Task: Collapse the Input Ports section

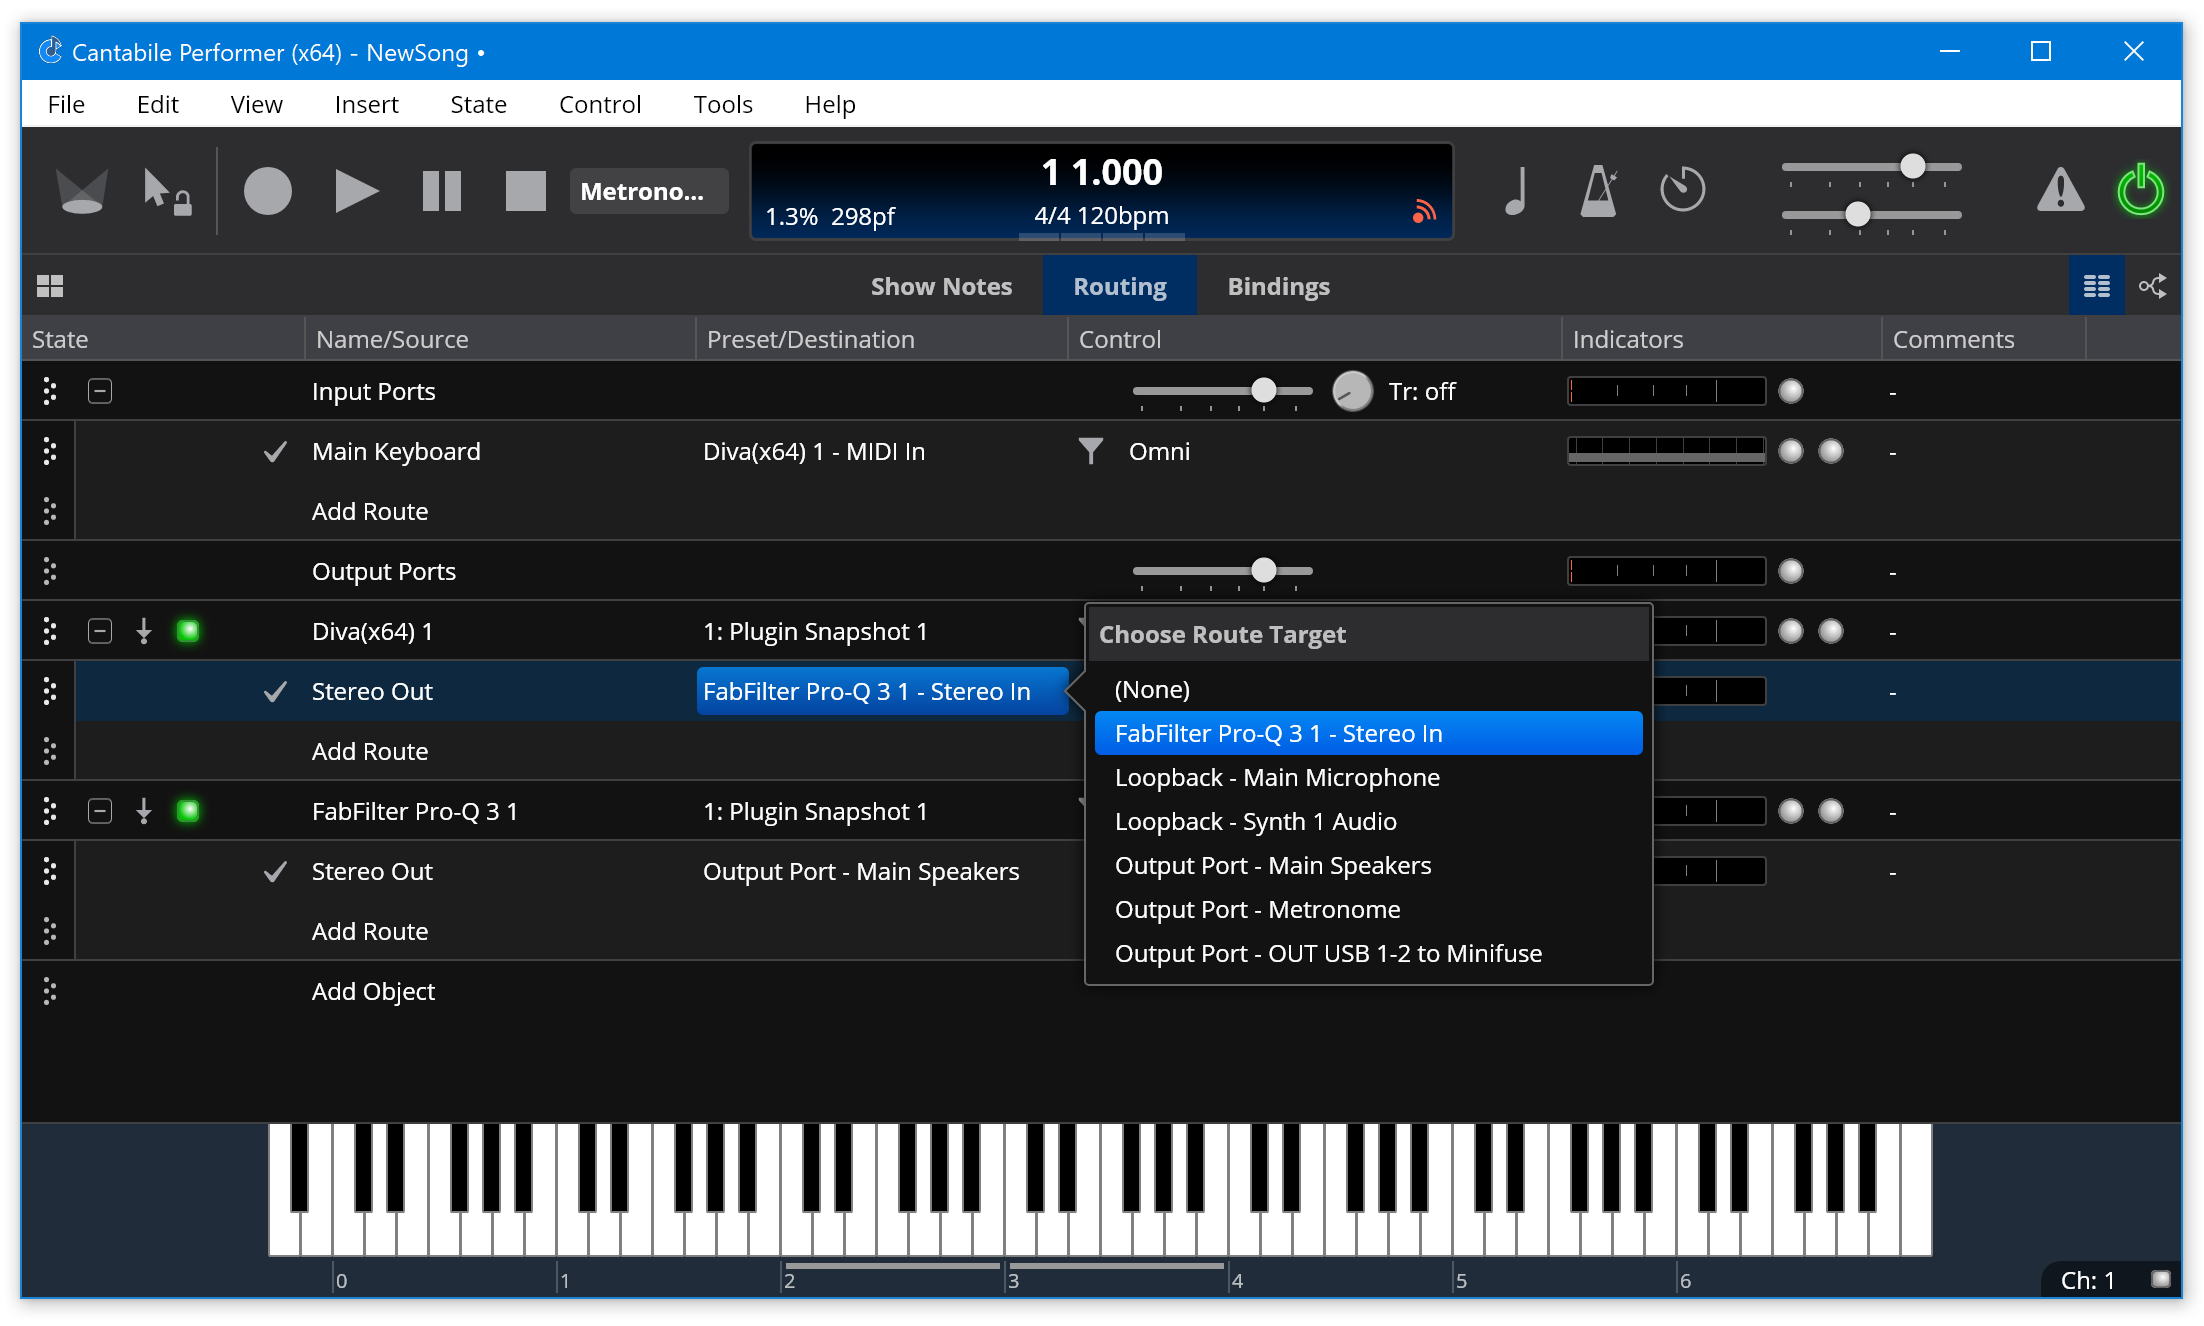Action: pos(100,391)
